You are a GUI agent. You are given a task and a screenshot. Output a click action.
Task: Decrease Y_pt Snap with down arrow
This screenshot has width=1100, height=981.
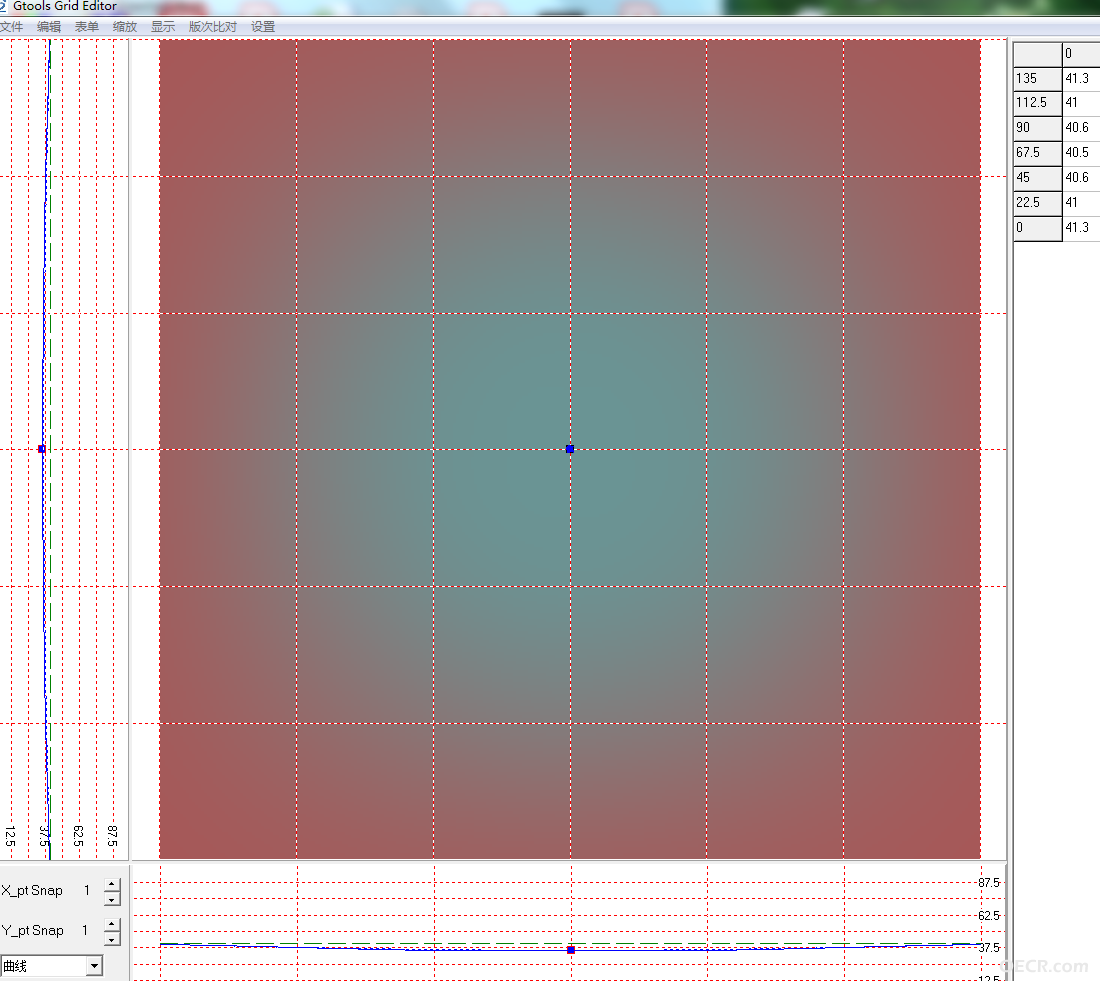tap(112, 939)
